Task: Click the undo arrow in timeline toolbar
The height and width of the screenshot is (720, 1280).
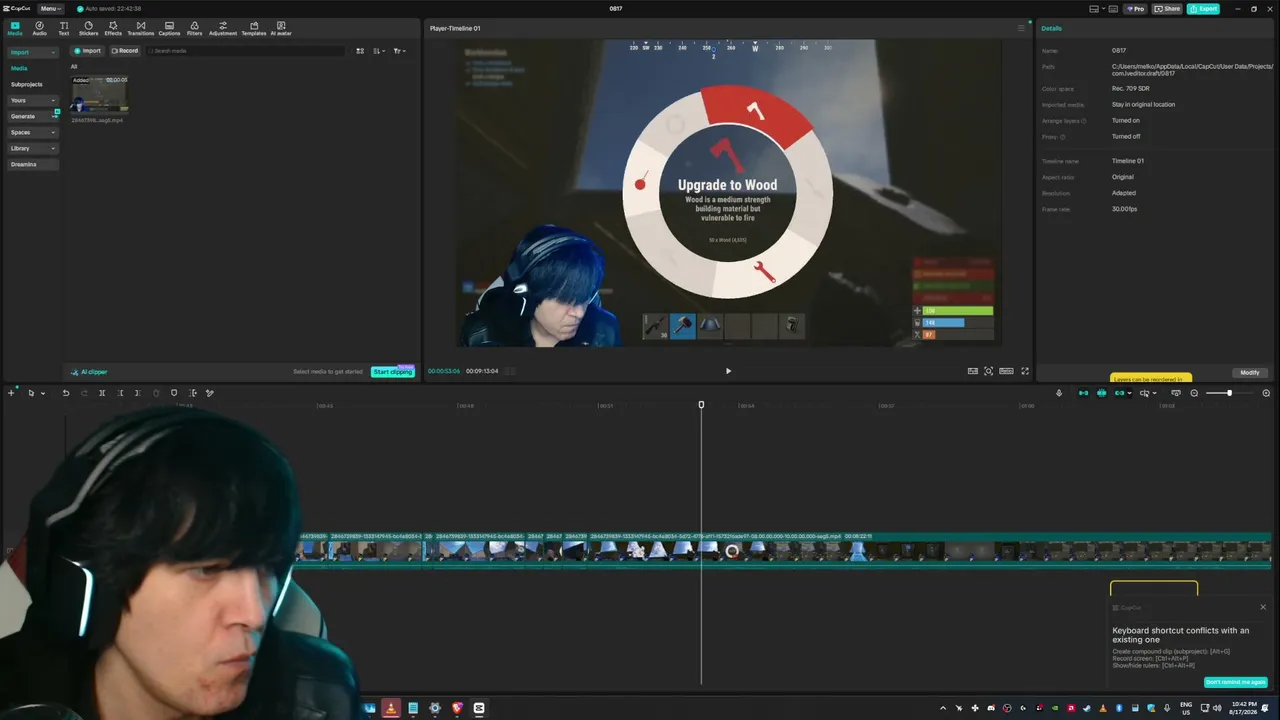Action: 66,393
